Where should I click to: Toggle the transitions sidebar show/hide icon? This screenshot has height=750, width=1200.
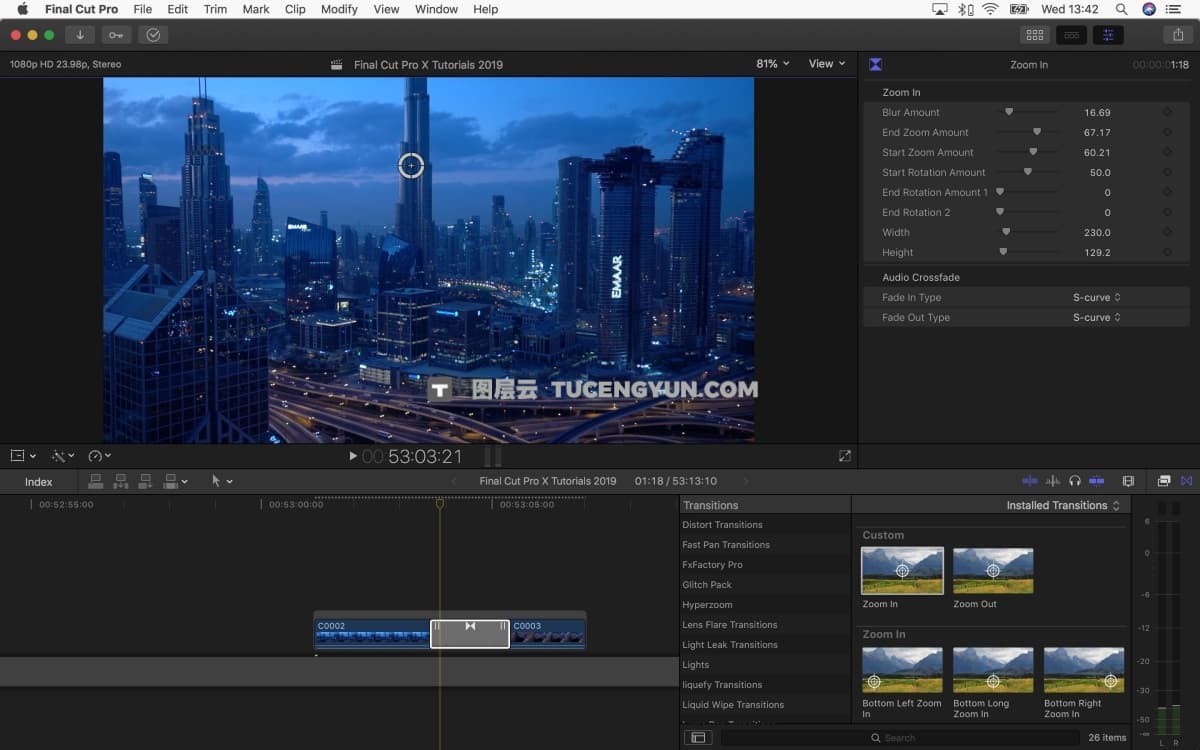click(698, 738)
